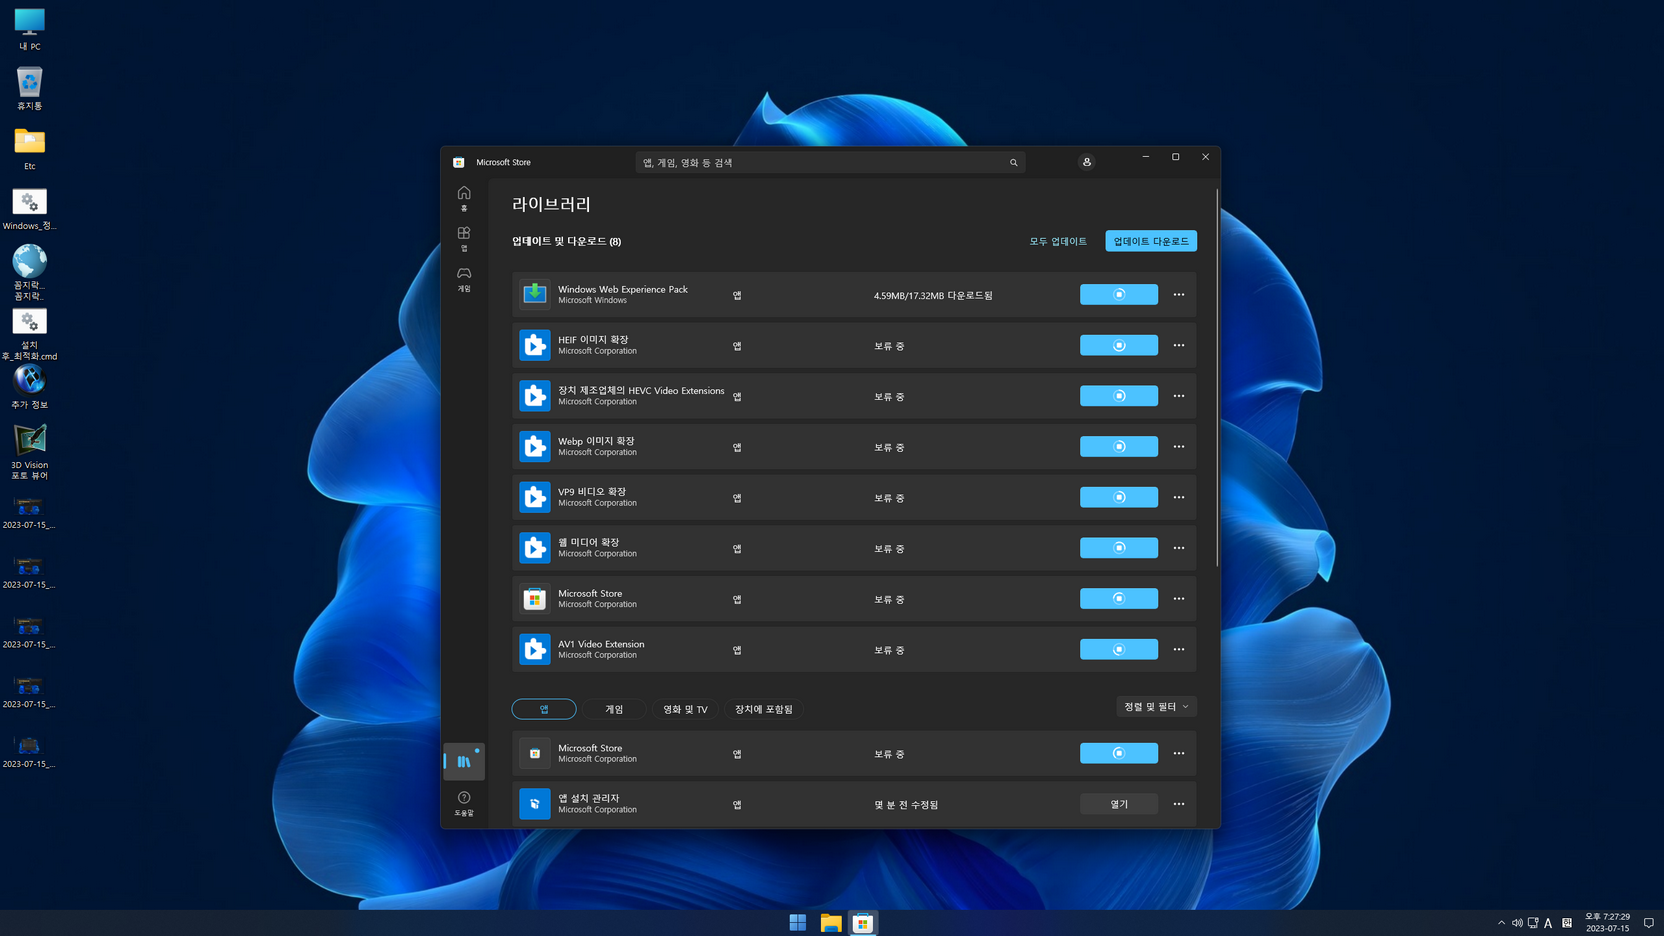Expand the 정렬 및 필터 dropdown
The height and width of the screenshot is (936, 1664).
[1156, 707]
